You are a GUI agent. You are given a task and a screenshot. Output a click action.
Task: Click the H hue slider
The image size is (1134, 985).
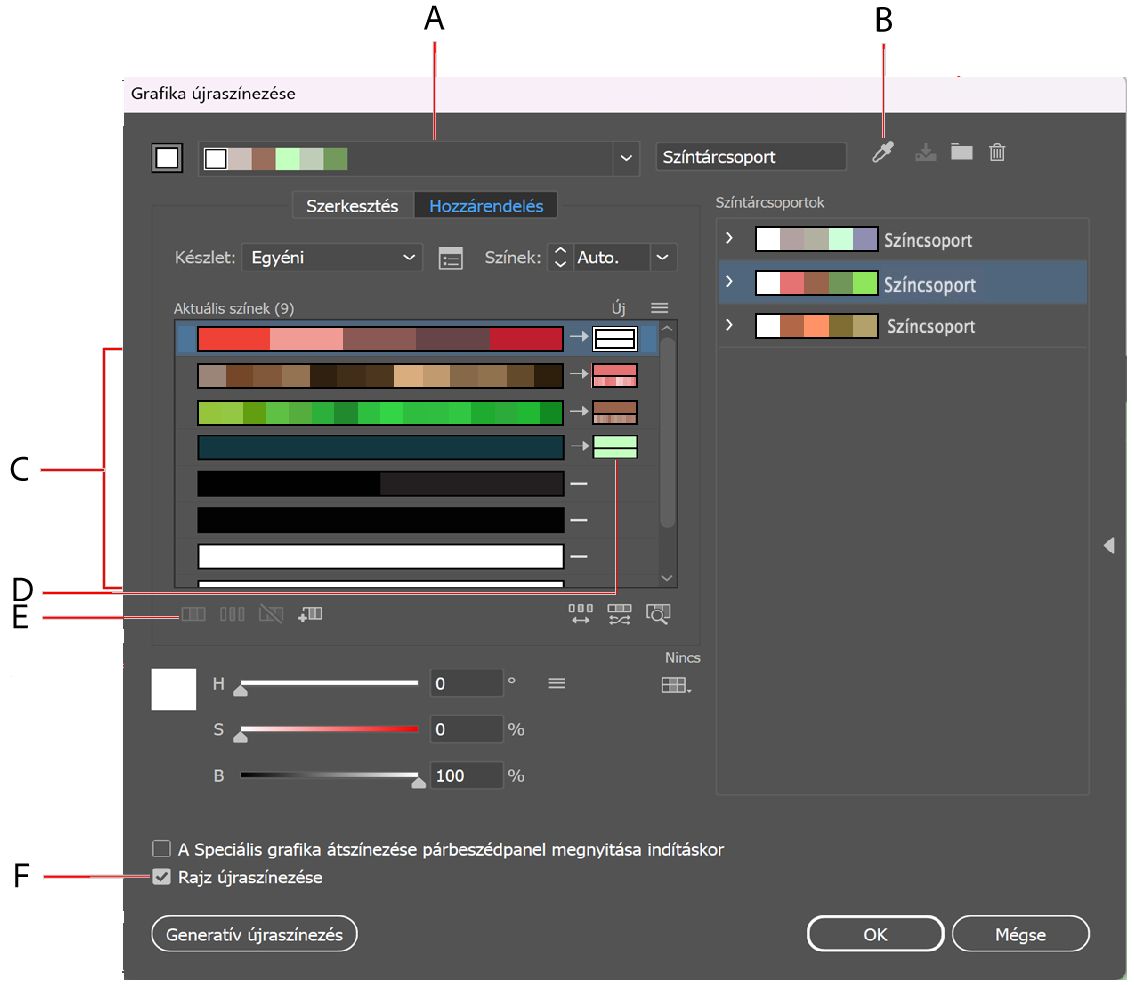click(x=329, y=683)
